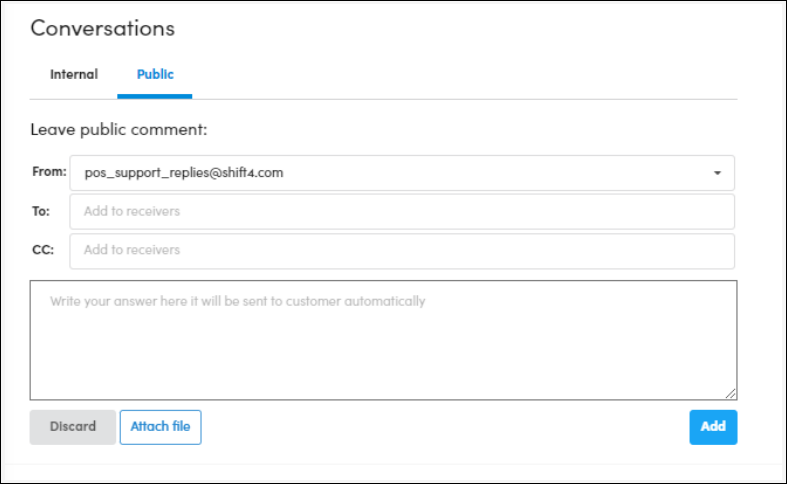Switch to the Internal conversations tab
The height and width of the screenshot is (484, 787).
(74, 74)
